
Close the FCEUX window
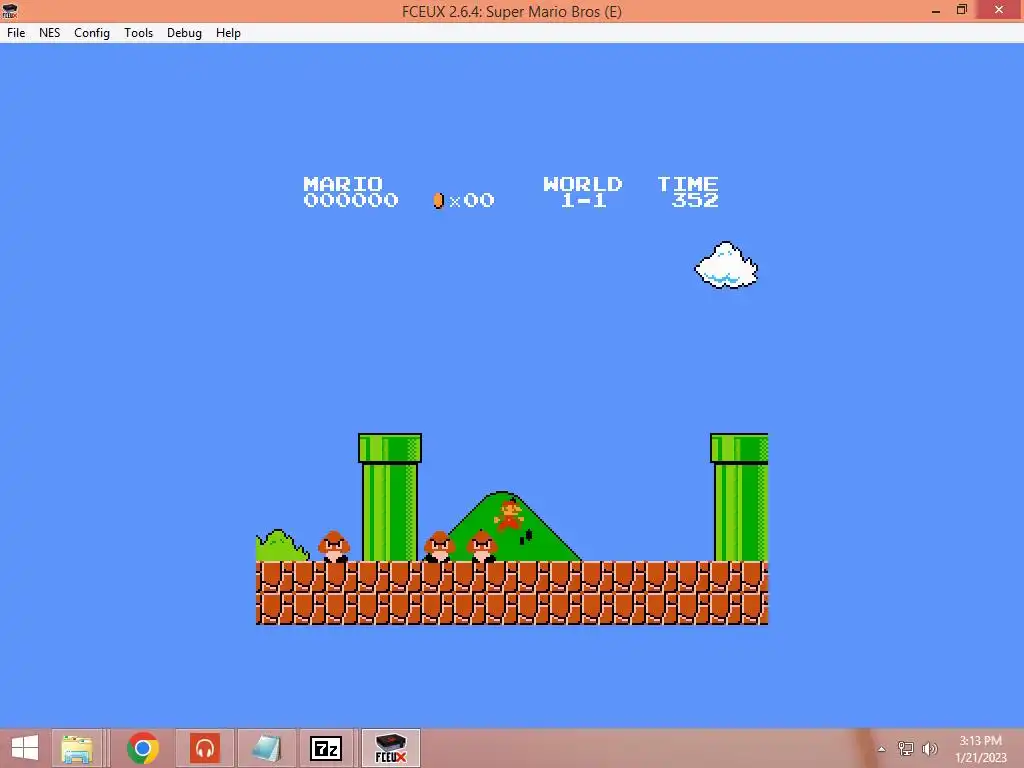999,10
